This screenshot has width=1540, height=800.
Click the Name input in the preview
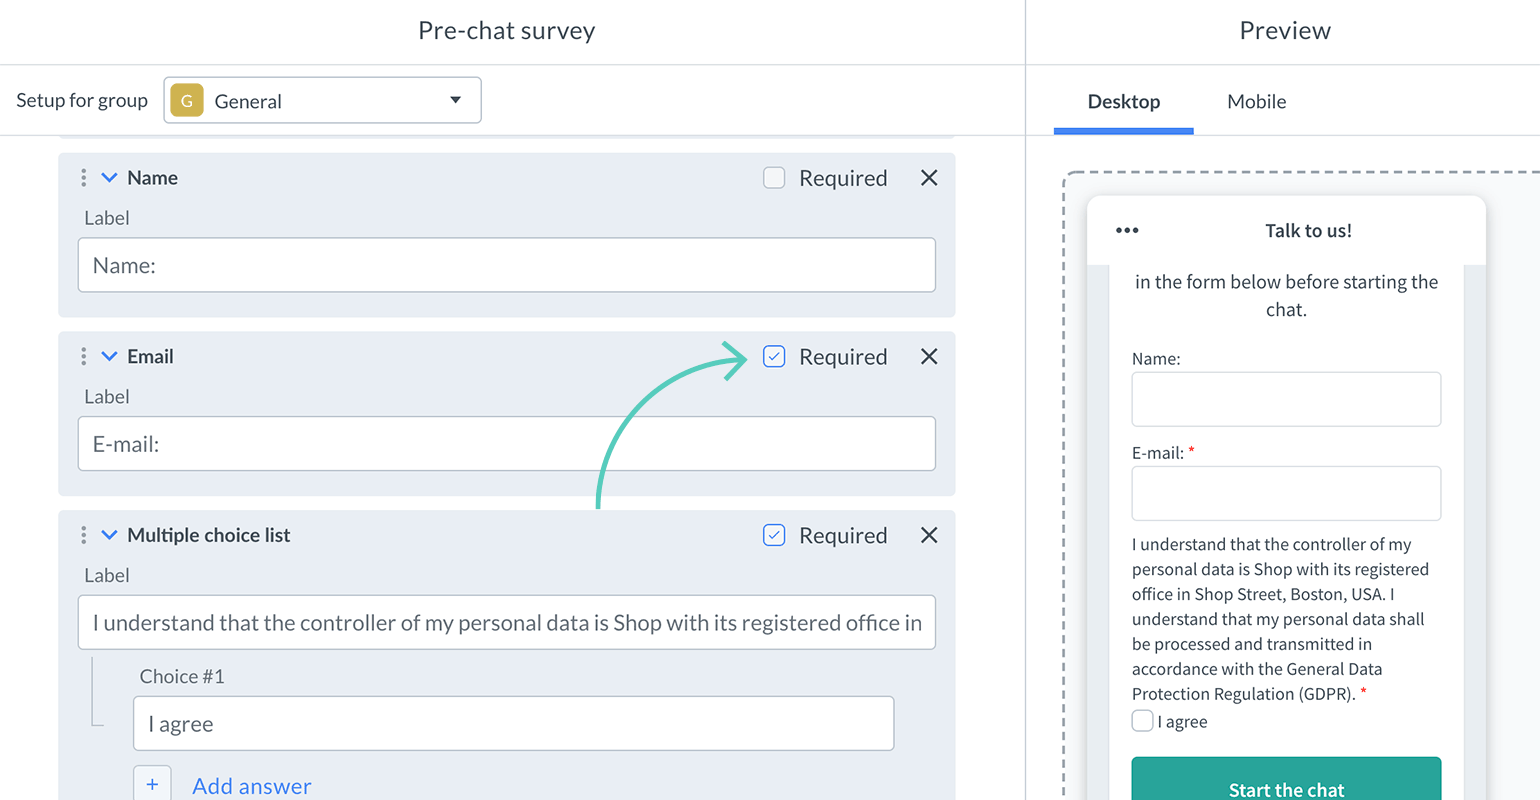coord(1286,399)
